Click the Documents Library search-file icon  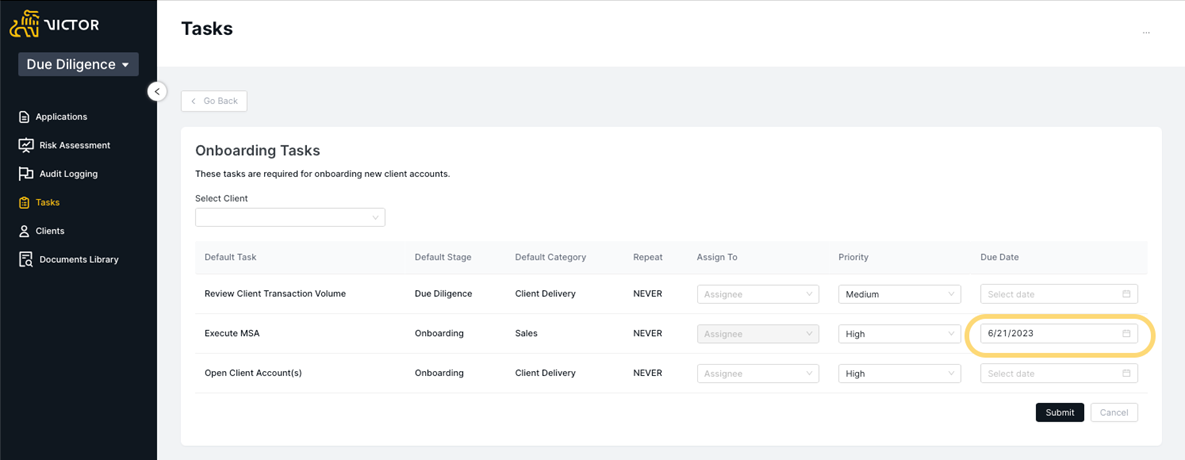point(26,260)
